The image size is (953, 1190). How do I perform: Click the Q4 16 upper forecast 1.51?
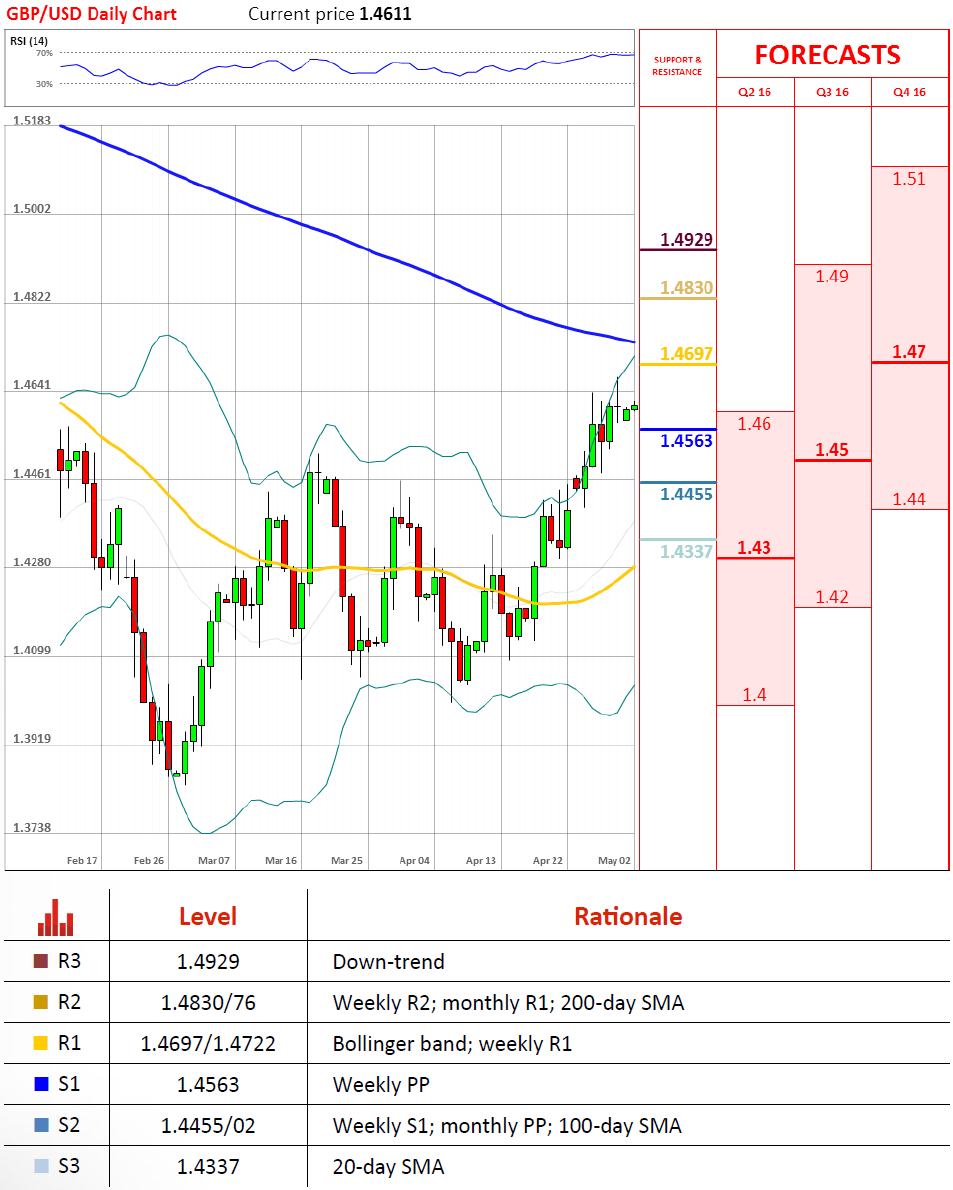point(909,179)
